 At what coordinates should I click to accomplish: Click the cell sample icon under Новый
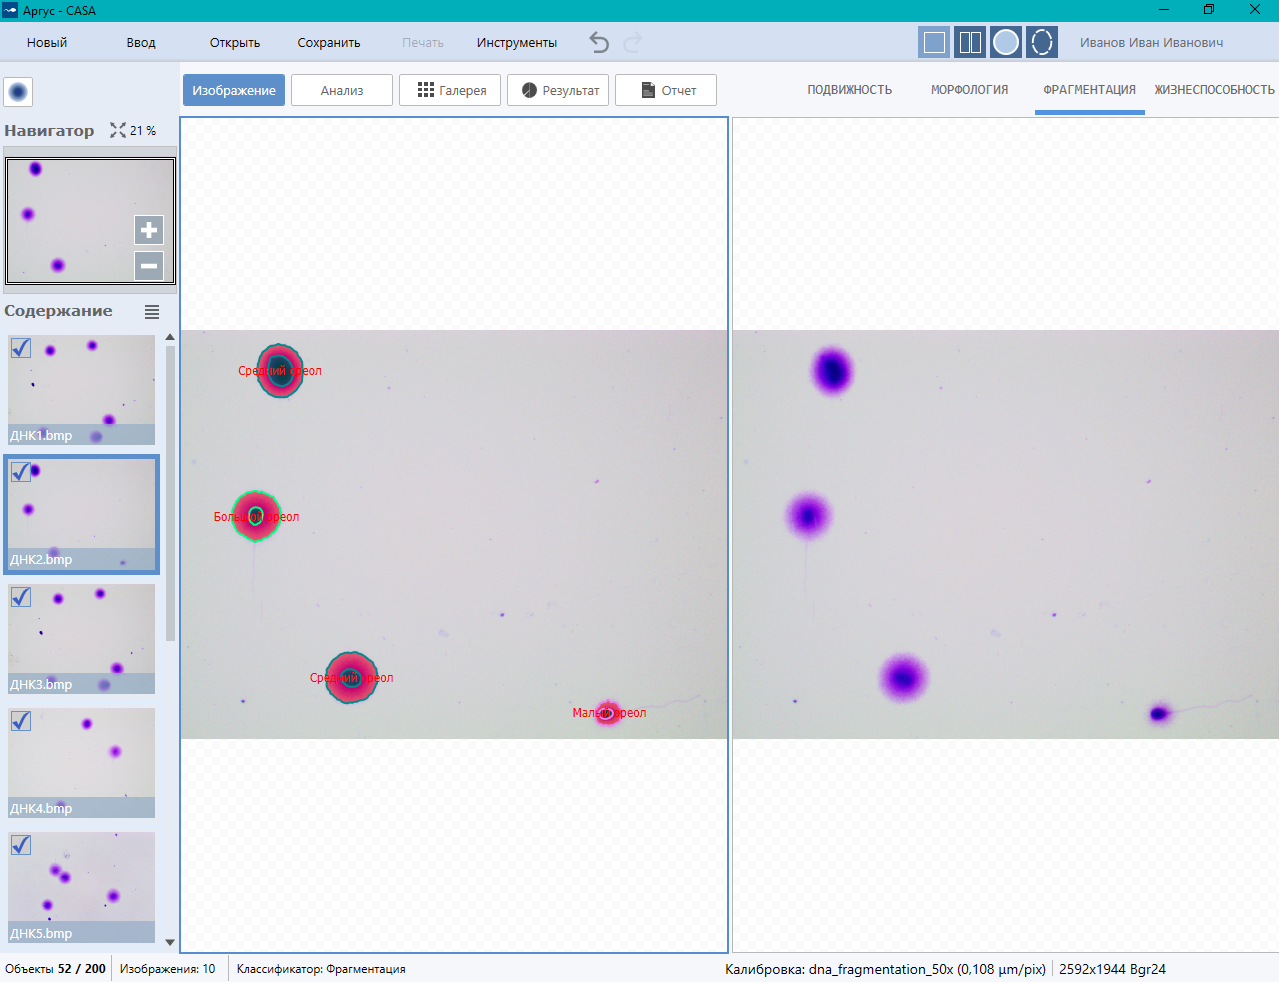18,92
